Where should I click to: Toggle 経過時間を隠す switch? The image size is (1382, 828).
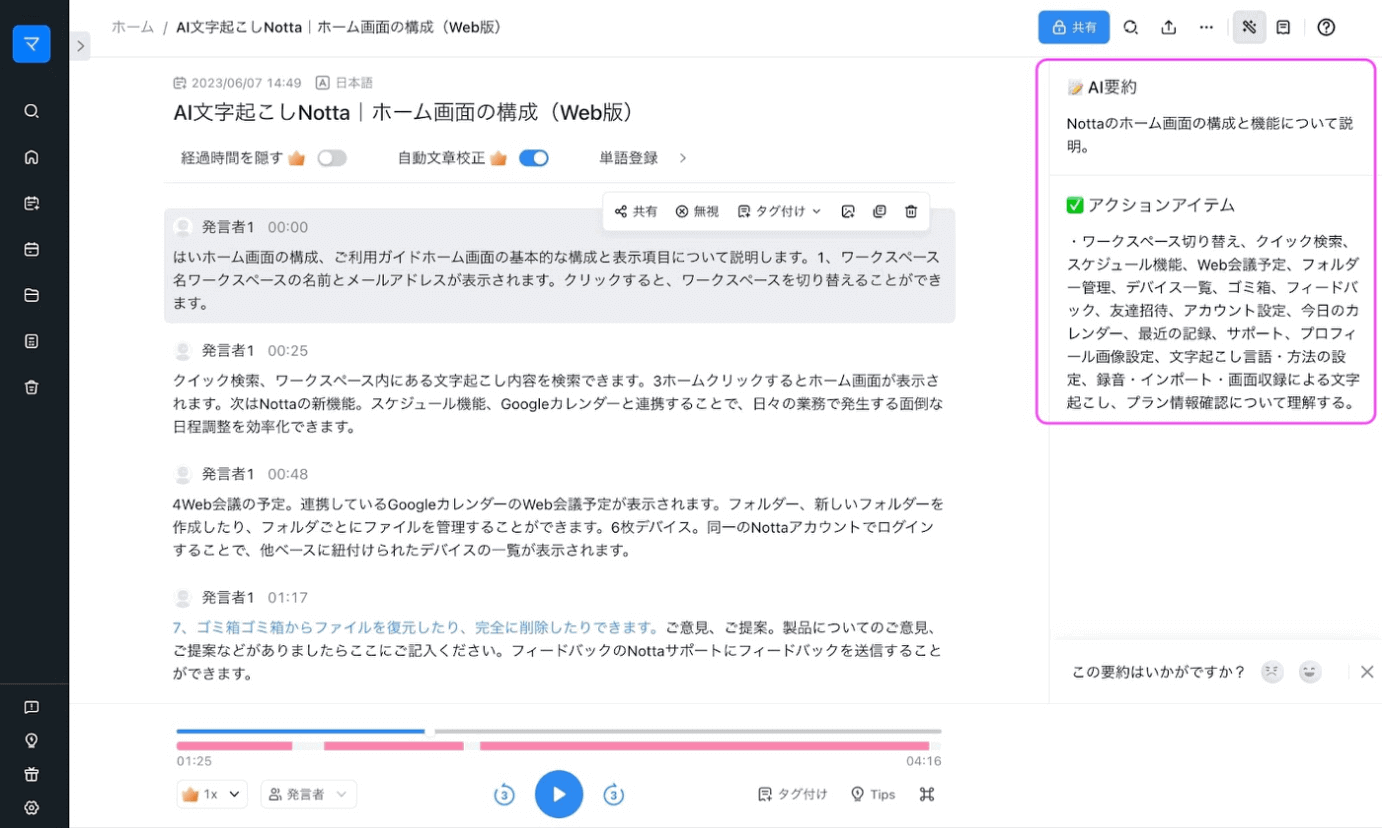332,158
